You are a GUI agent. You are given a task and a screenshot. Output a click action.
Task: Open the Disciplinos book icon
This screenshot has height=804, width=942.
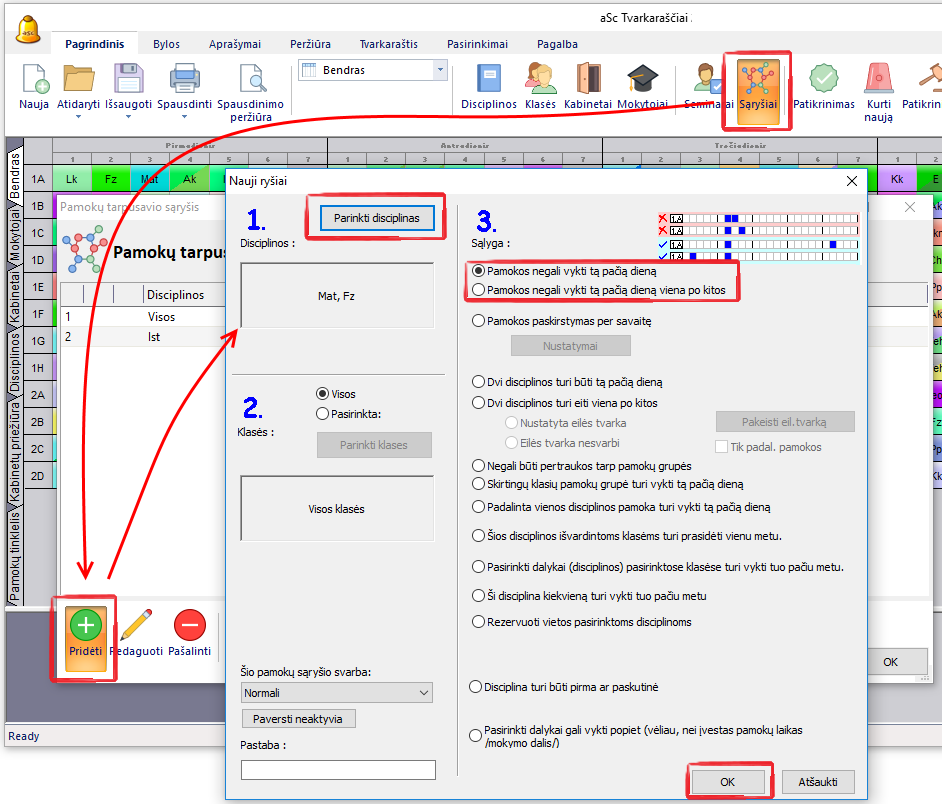tap(488, 80)
